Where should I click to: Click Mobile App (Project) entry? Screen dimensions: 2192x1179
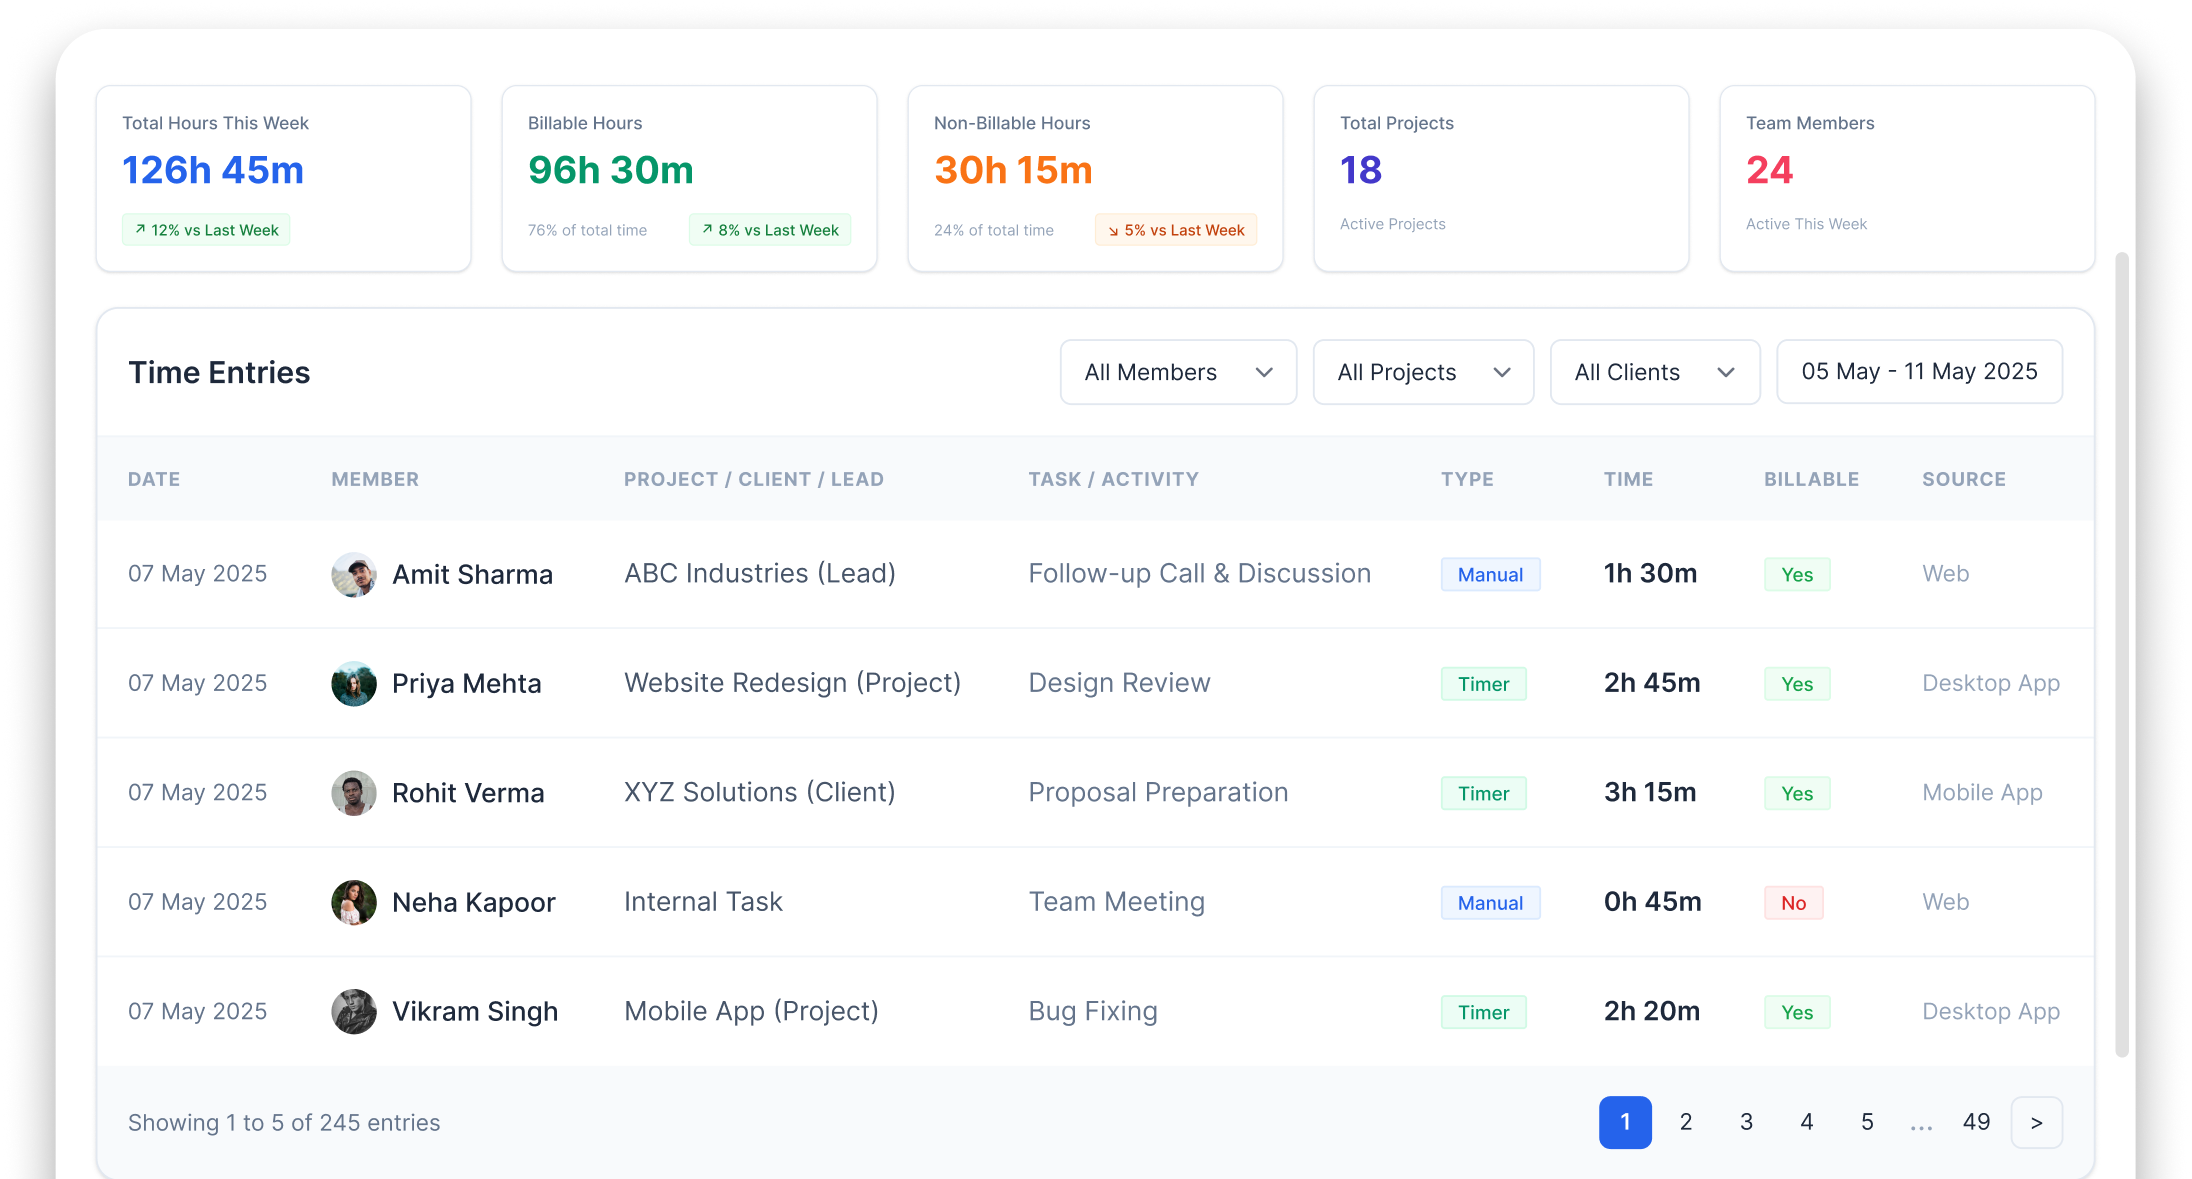[x=752, y=1011]
